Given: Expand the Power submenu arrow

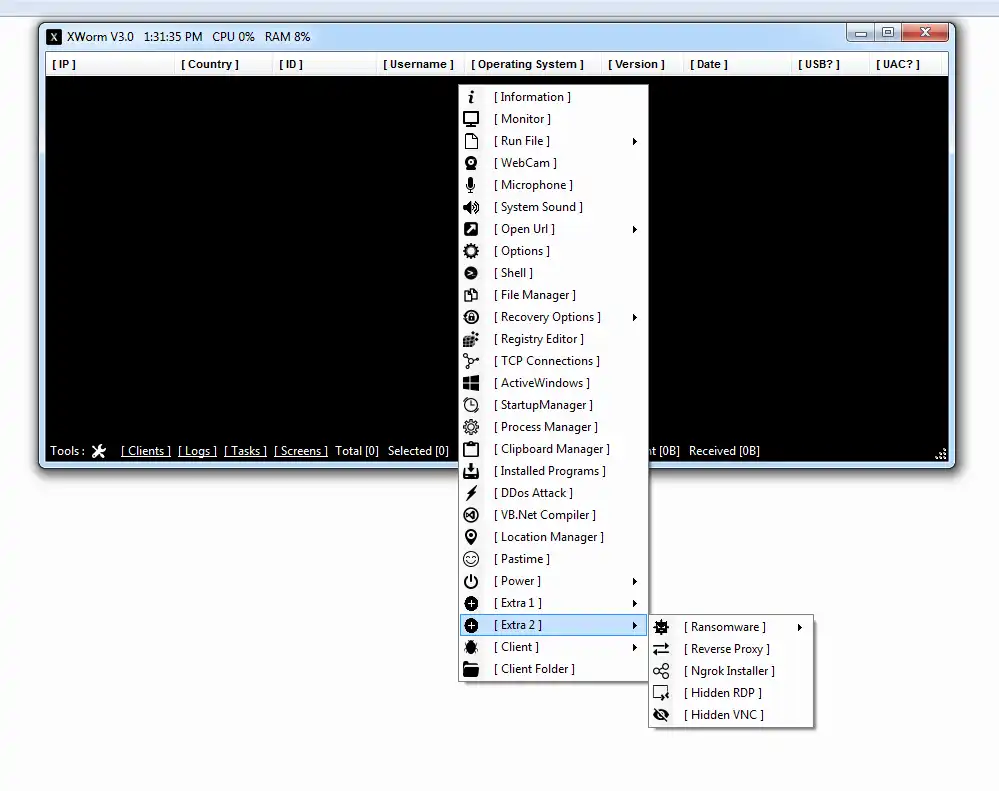Looking at the screenshot, I should (x=633, y=581).
